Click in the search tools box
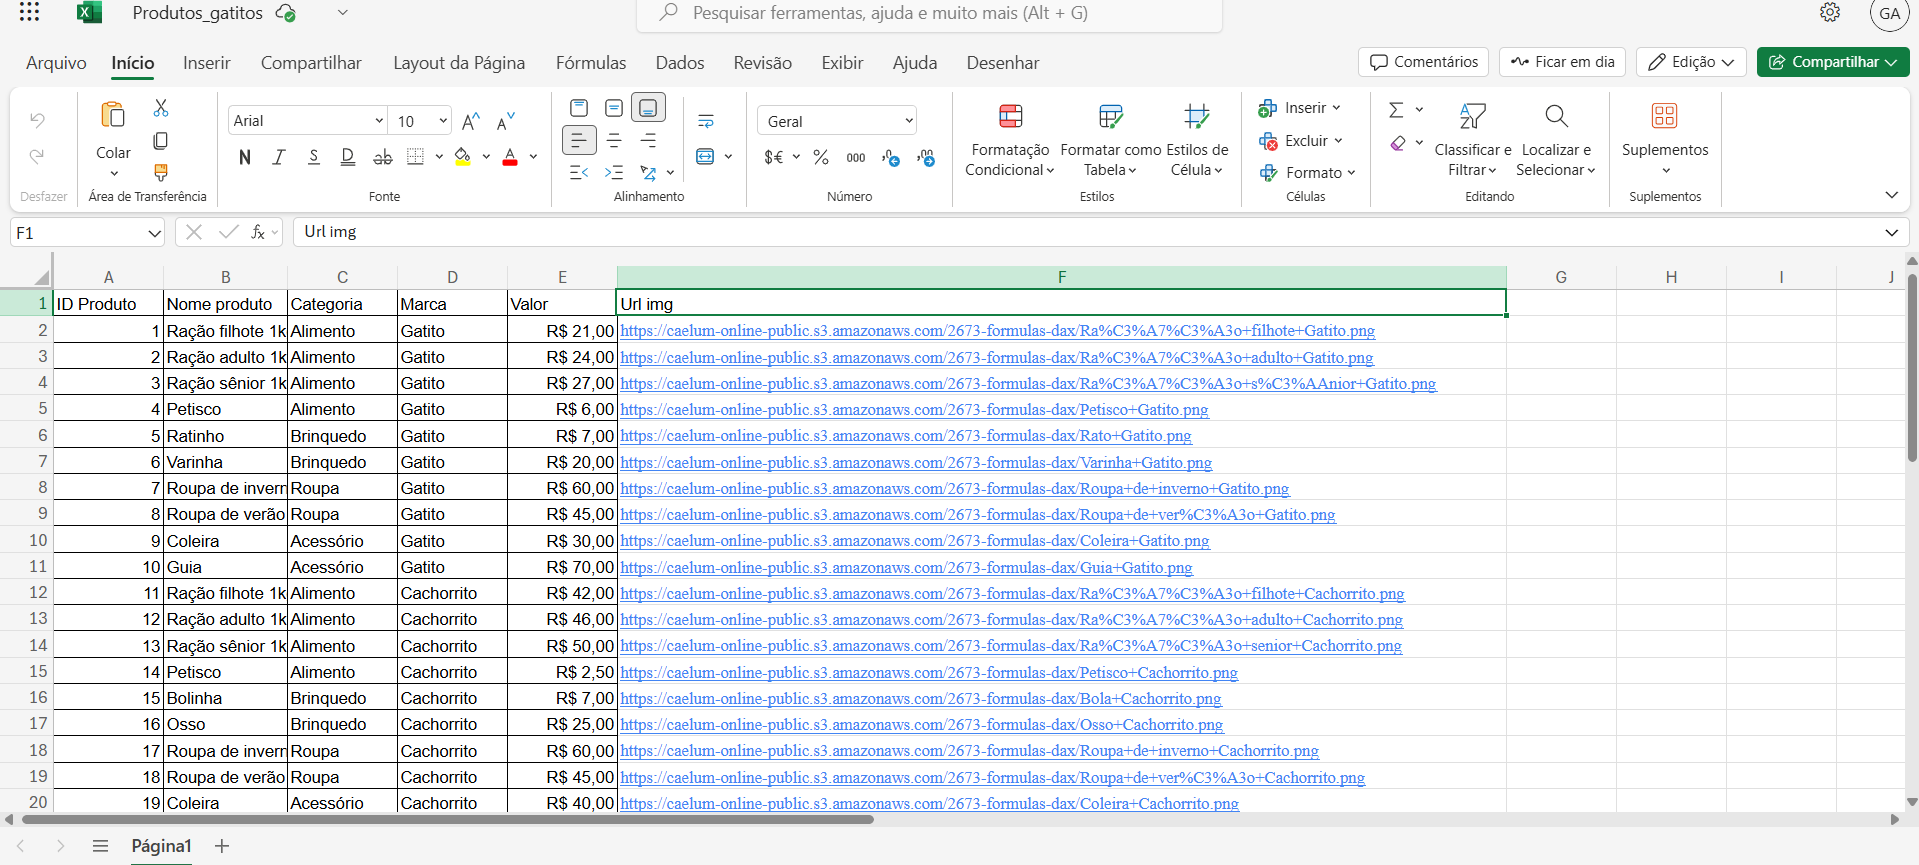 pos(929,13)
